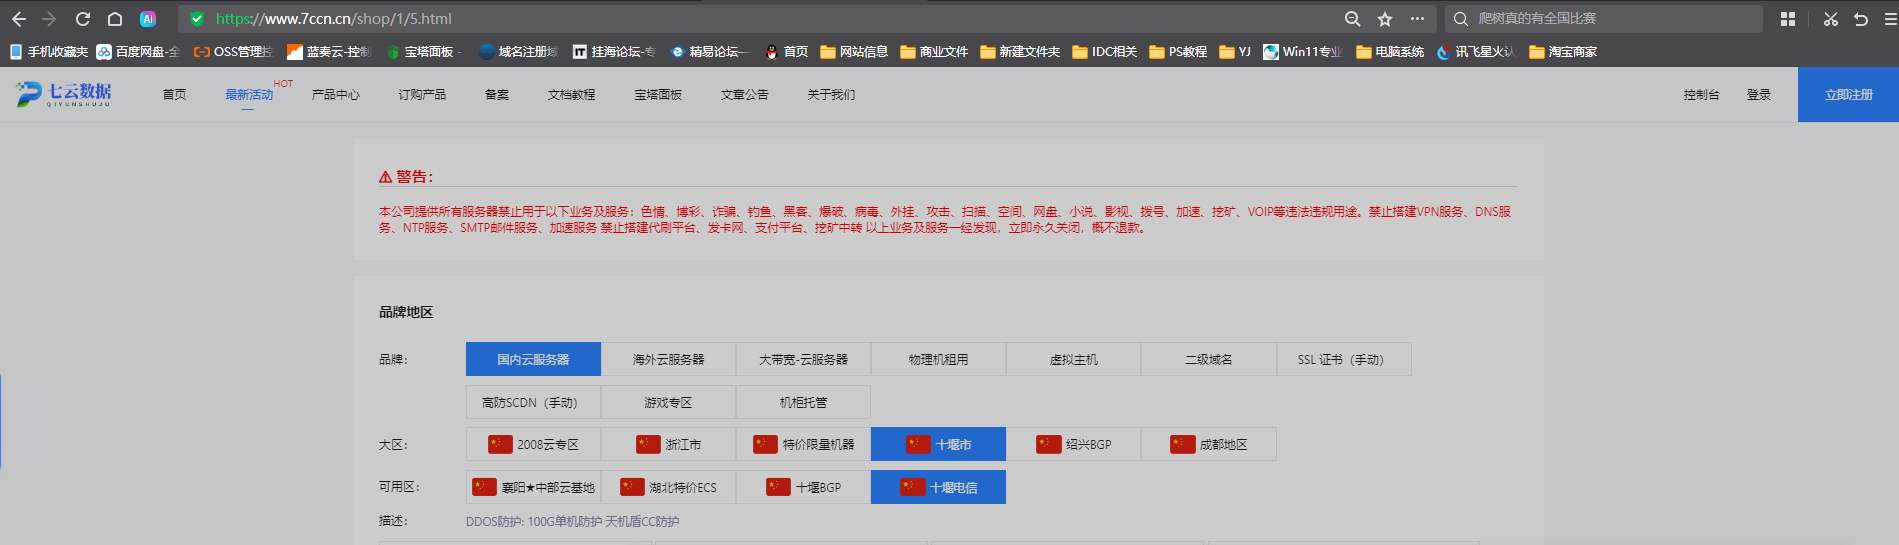Viewport: 1899px width, 545px height.
Task: Open 产品中心 in the site navigation
Action: pyautogui.click(x=335, y=95)
